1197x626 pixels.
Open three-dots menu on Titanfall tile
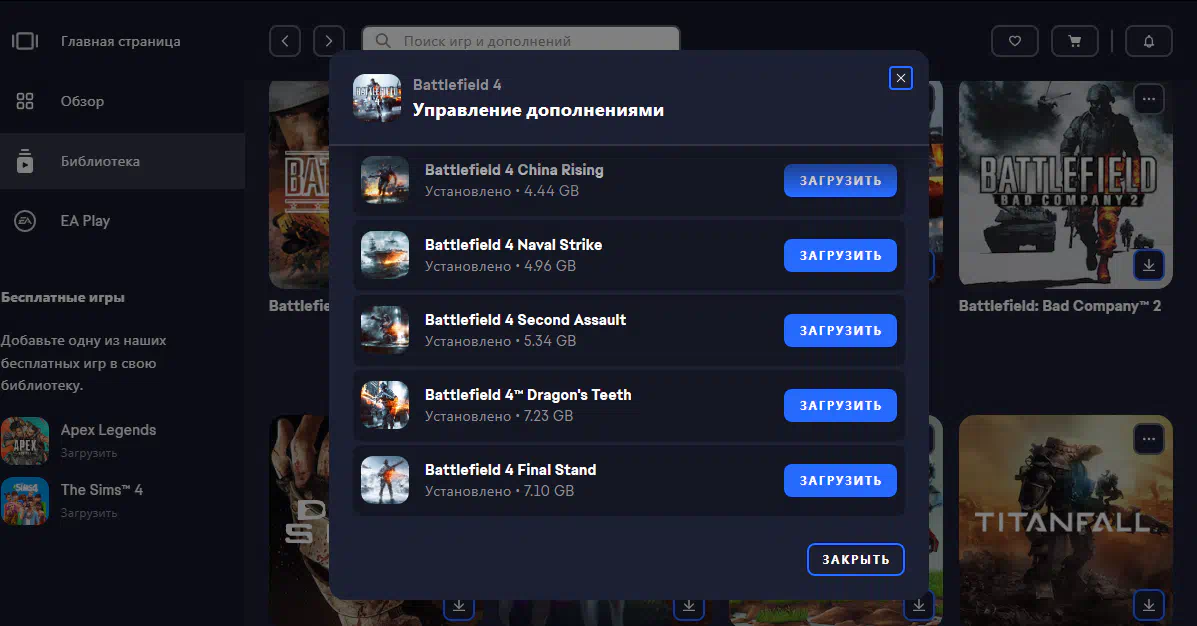pyautogui.click(x=1148, y=438)
